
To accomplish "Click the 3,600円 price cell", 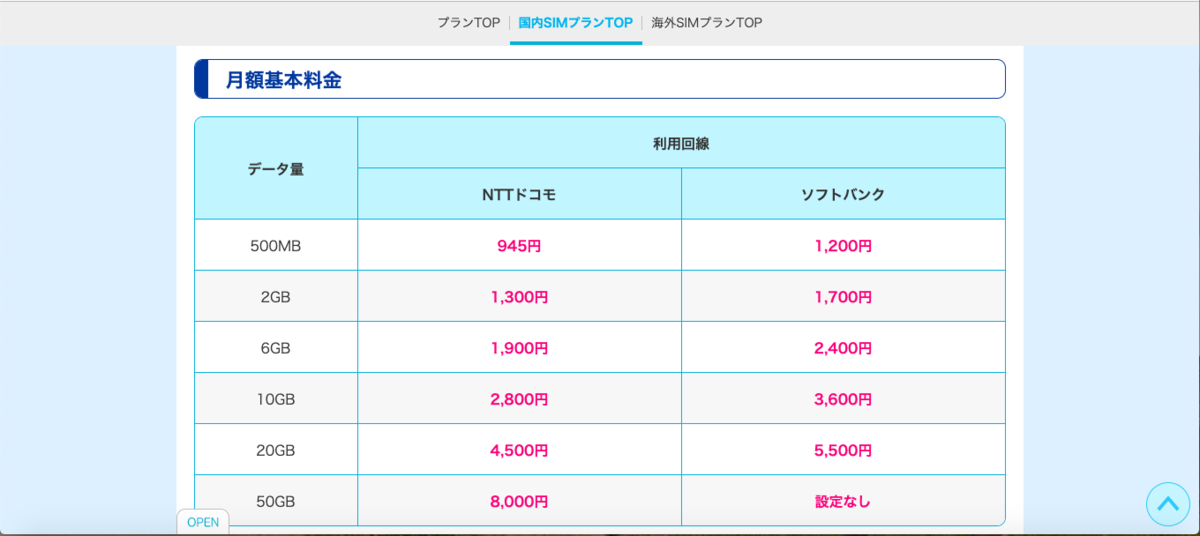I will pos(843,398).
